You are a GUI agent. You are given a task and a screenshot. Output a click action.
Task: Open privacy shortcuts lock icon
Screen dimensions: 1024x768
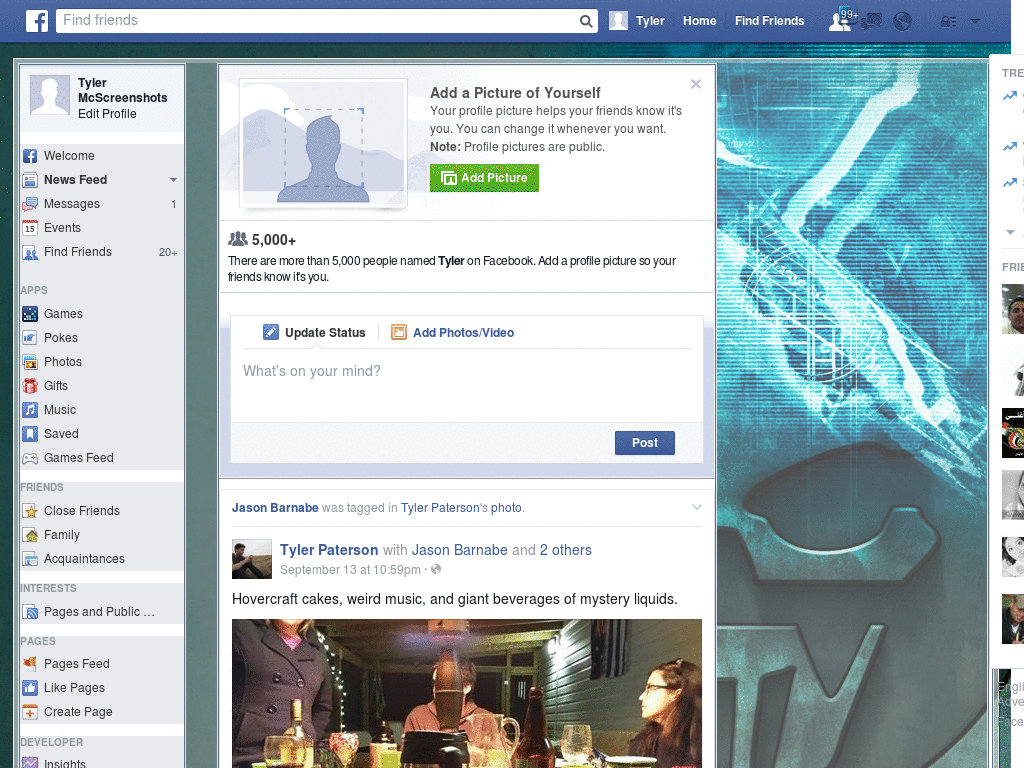pos(948,22)
